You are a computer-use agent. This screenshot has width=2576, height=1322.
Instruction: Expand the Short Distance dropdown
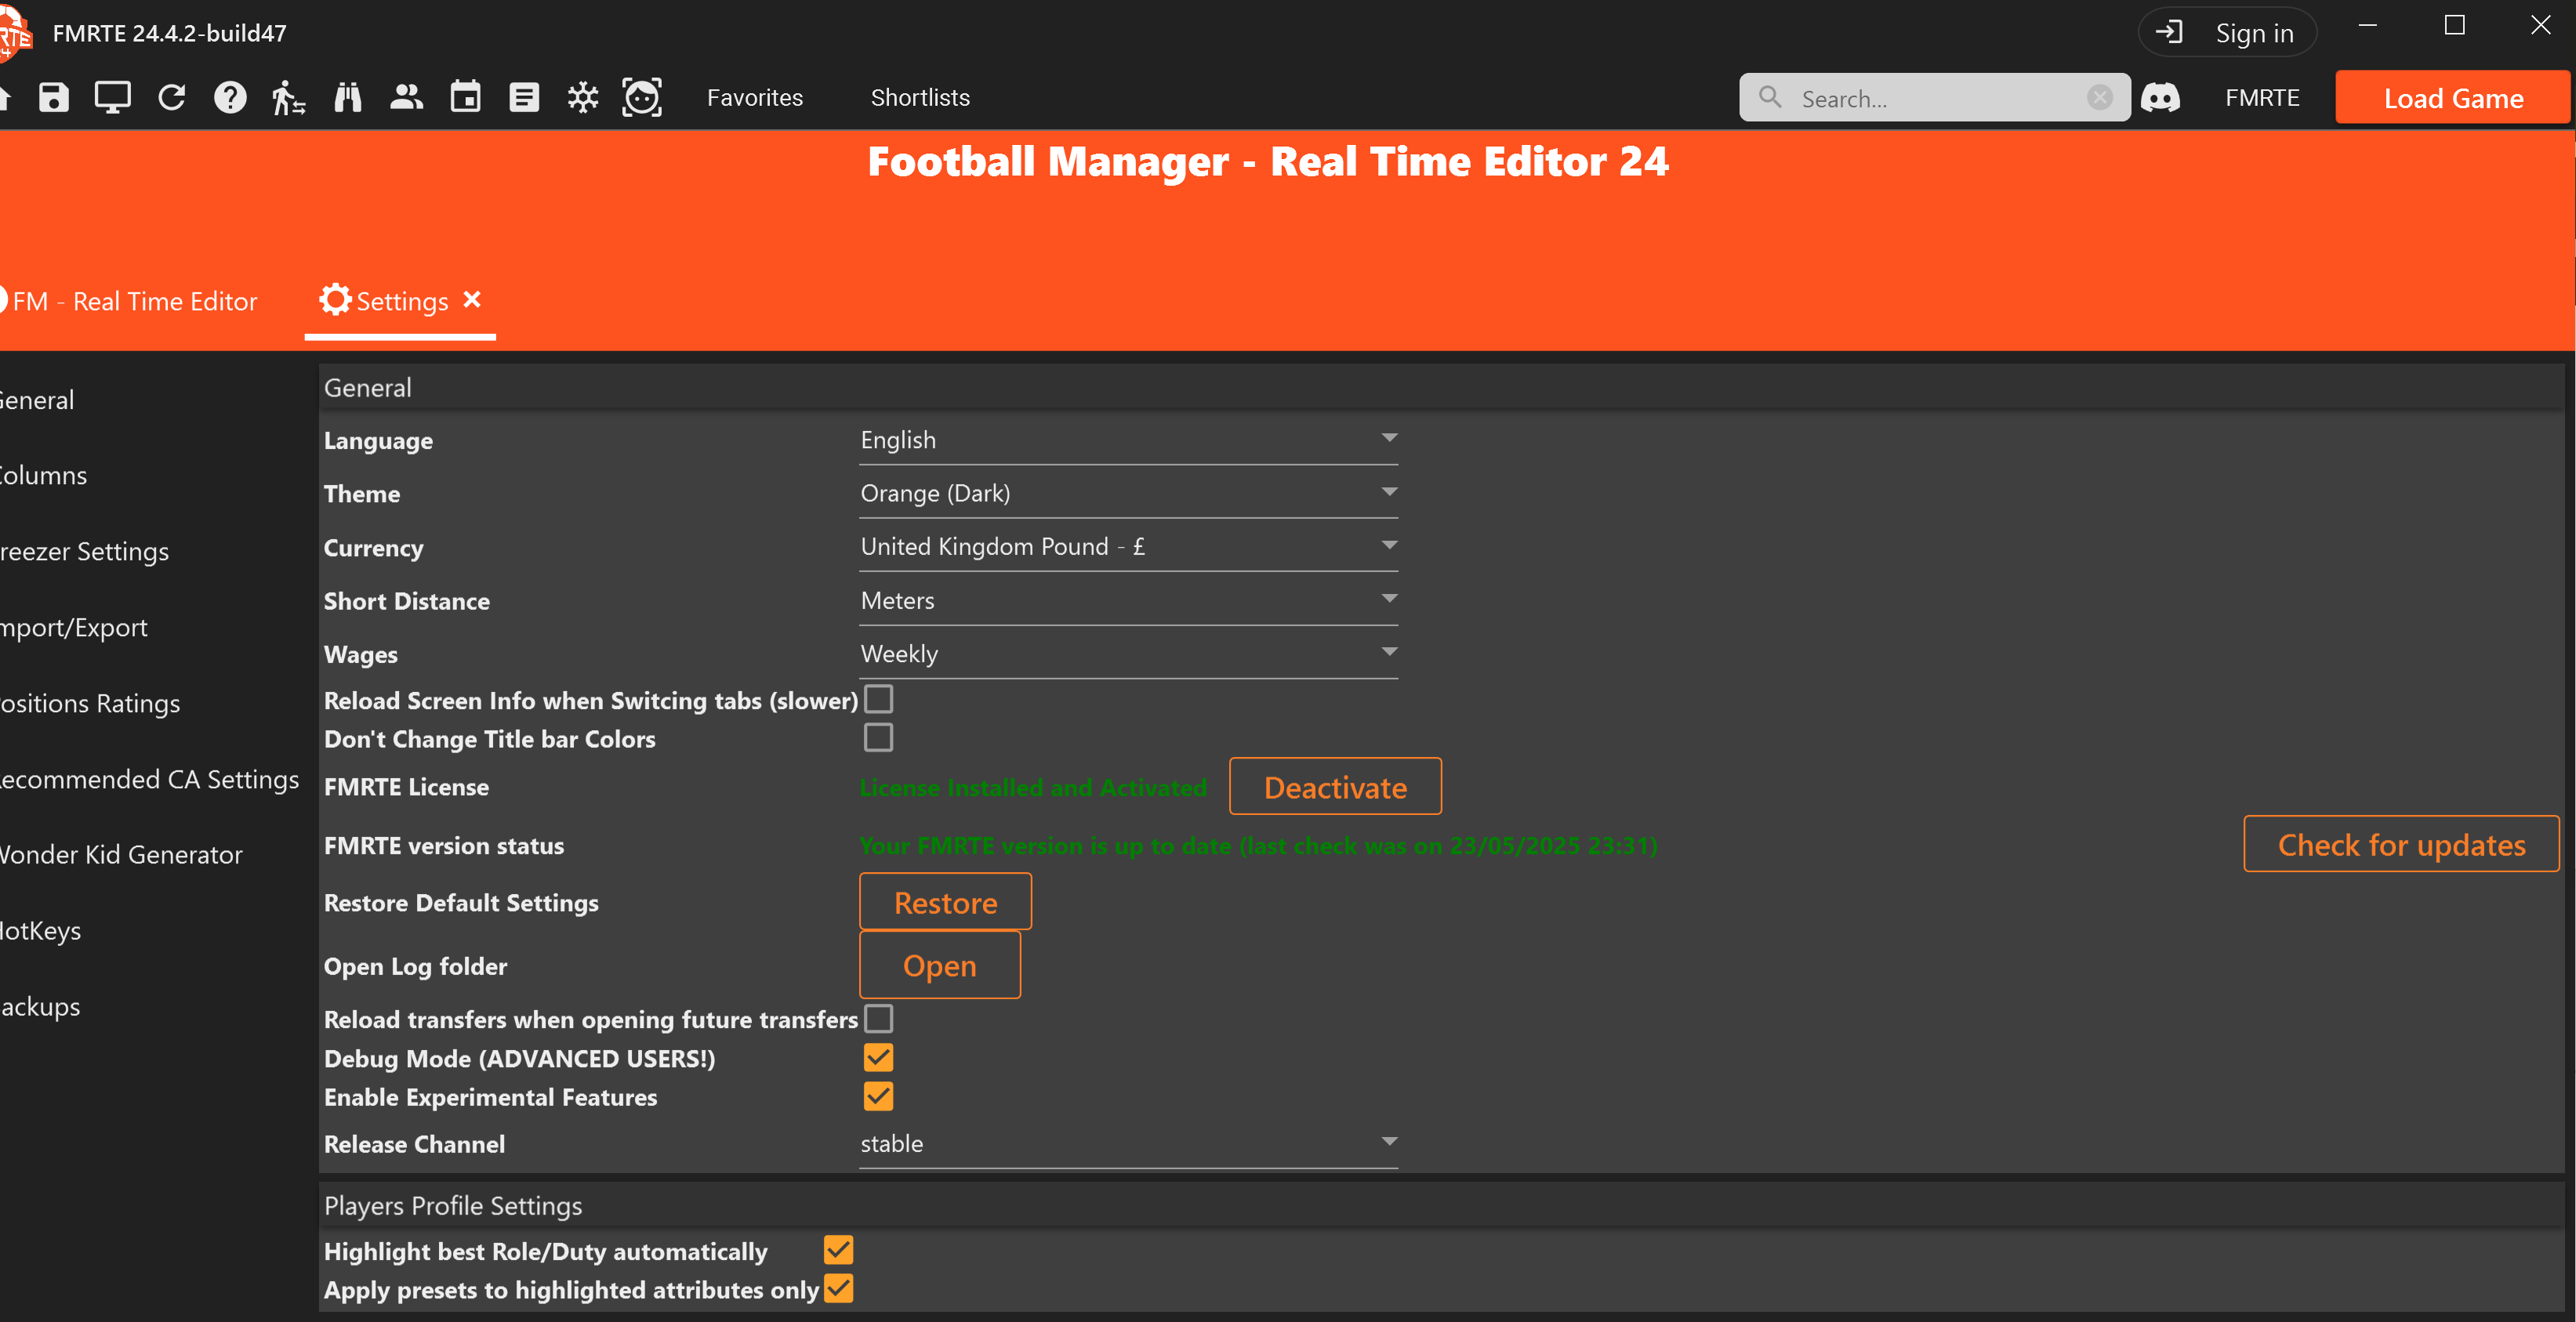point(1128,600)
